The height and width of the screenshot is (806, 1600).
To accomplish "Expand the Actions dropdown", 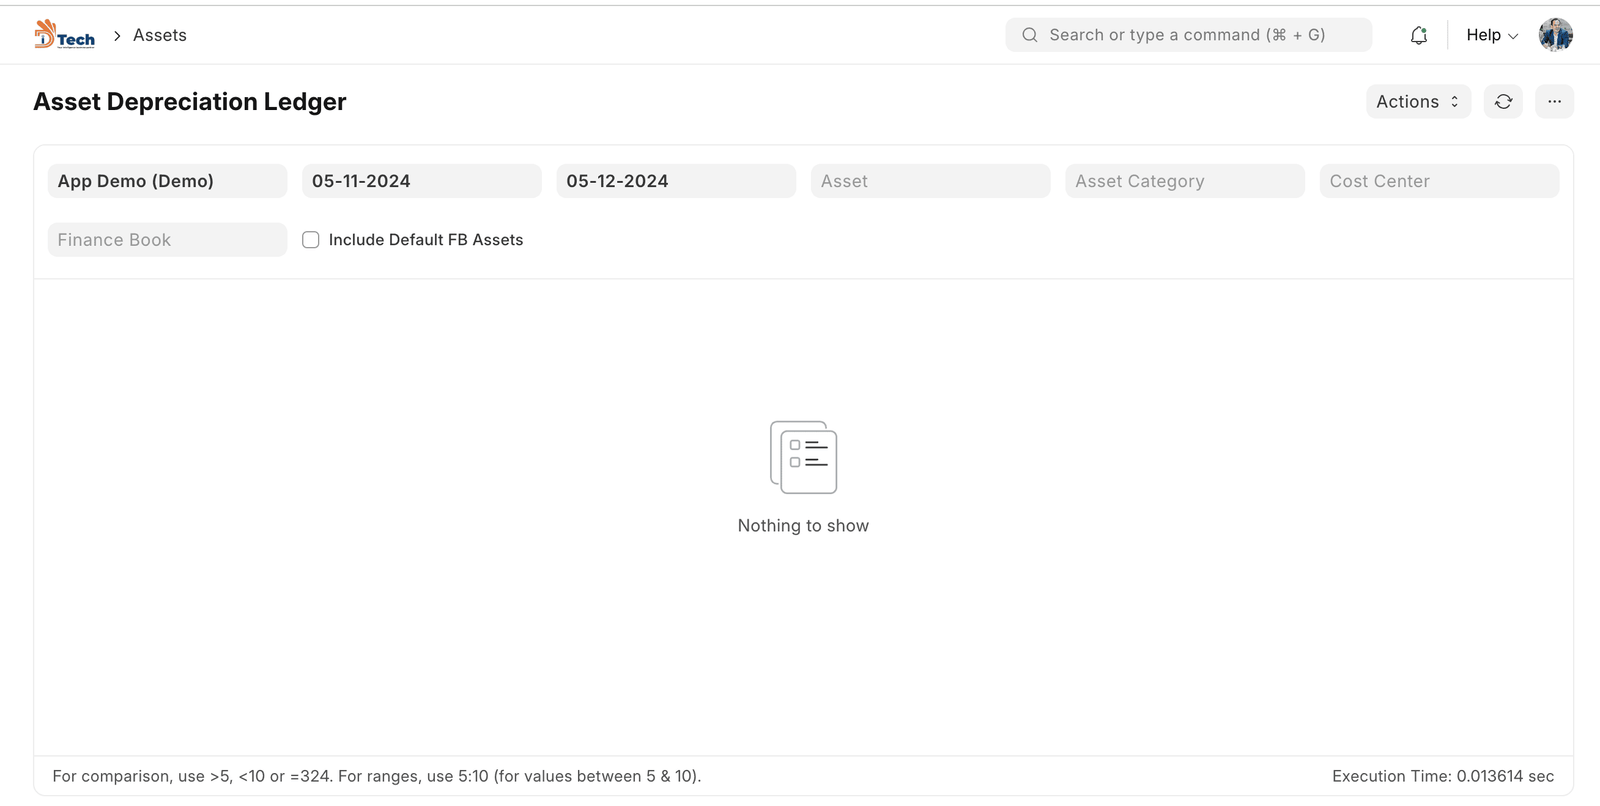I will click(x=1417, y=102).
